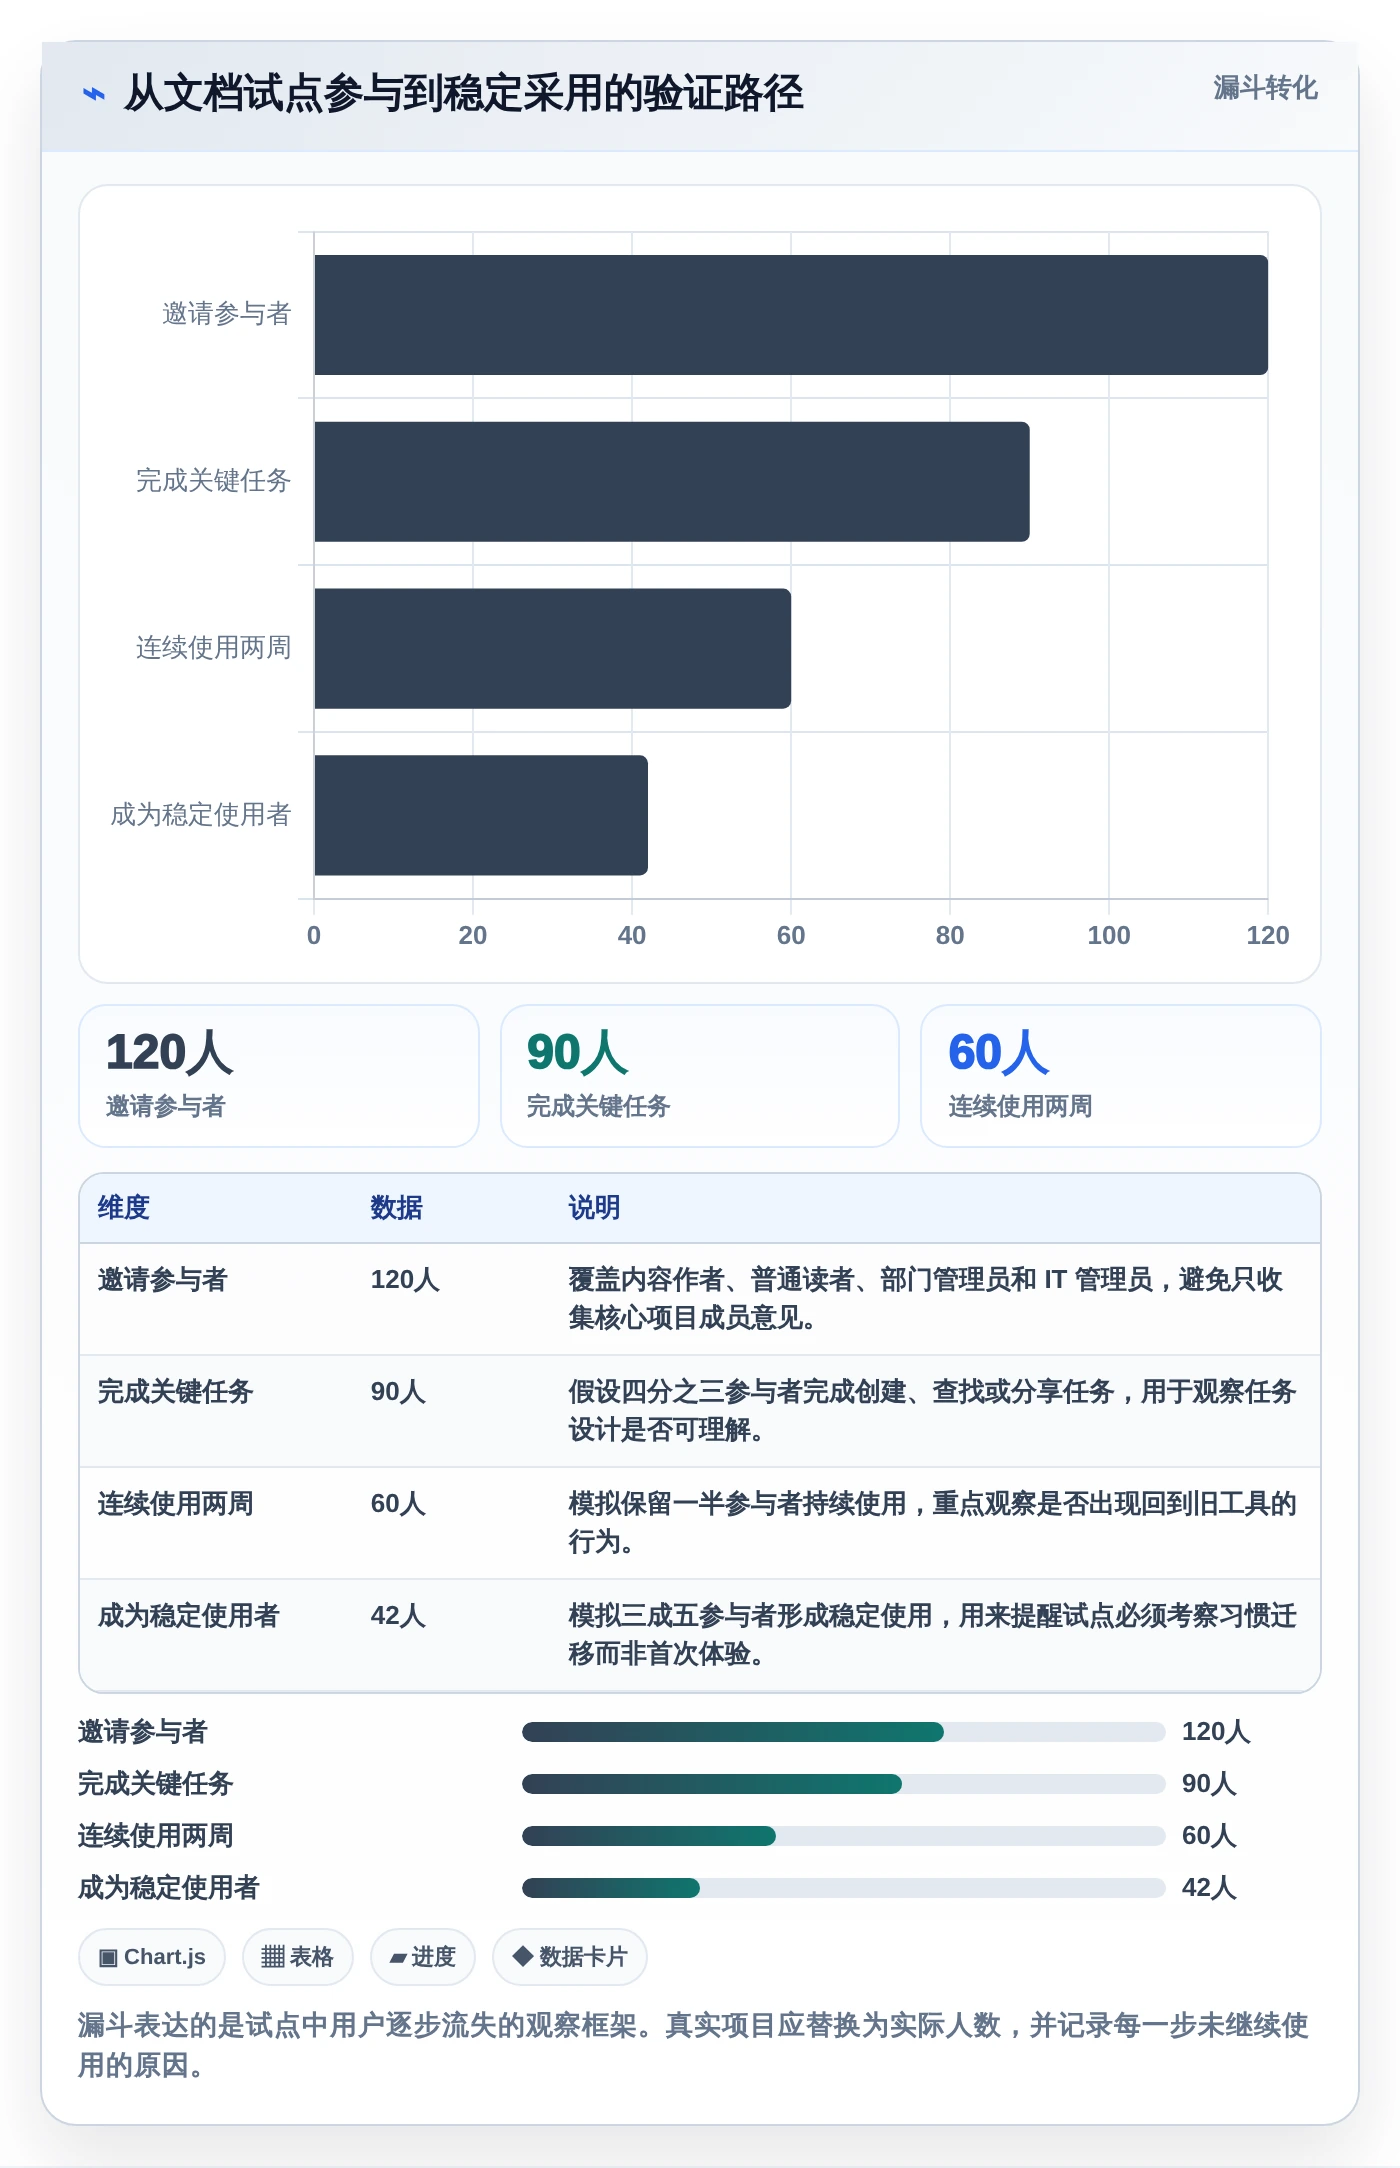The height and width of the screenshot is (2168, 1400).
Task: Click the table cell 完成关键任务
Action: tap(176, 1392)
